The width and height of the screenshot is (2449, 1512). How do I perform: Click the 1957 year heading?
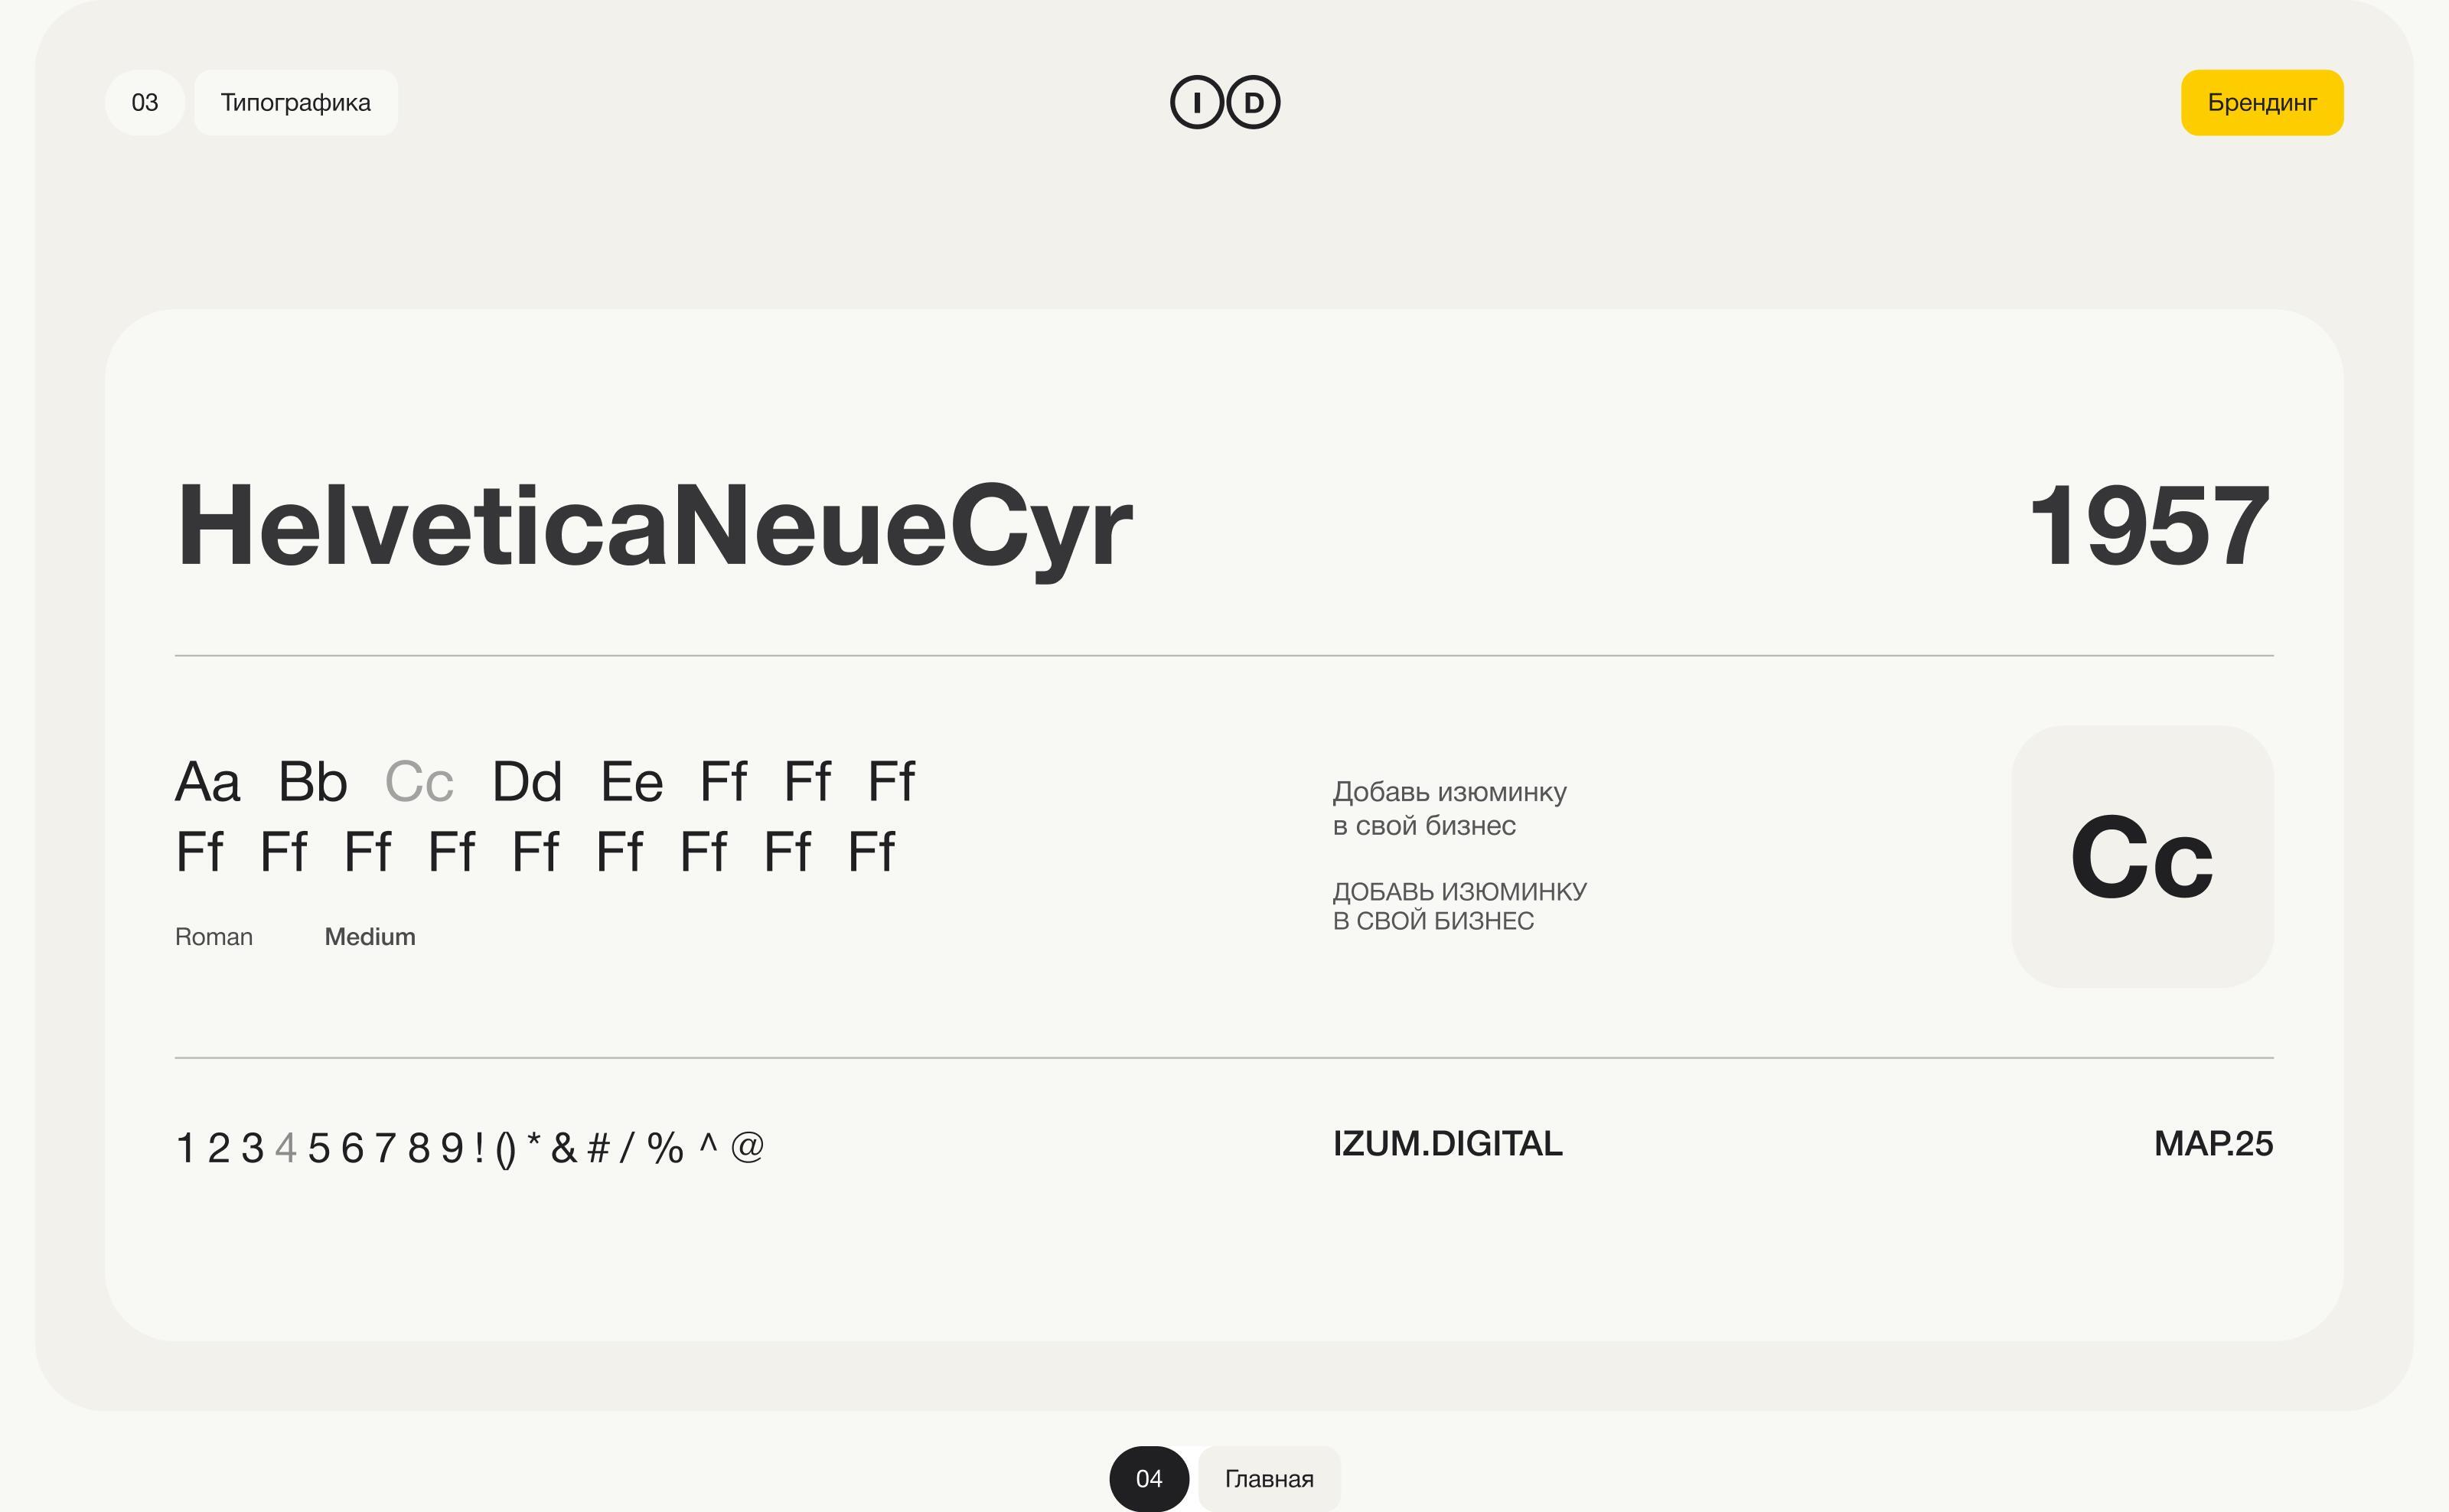pyautogui.click(x=2148, y=526)
